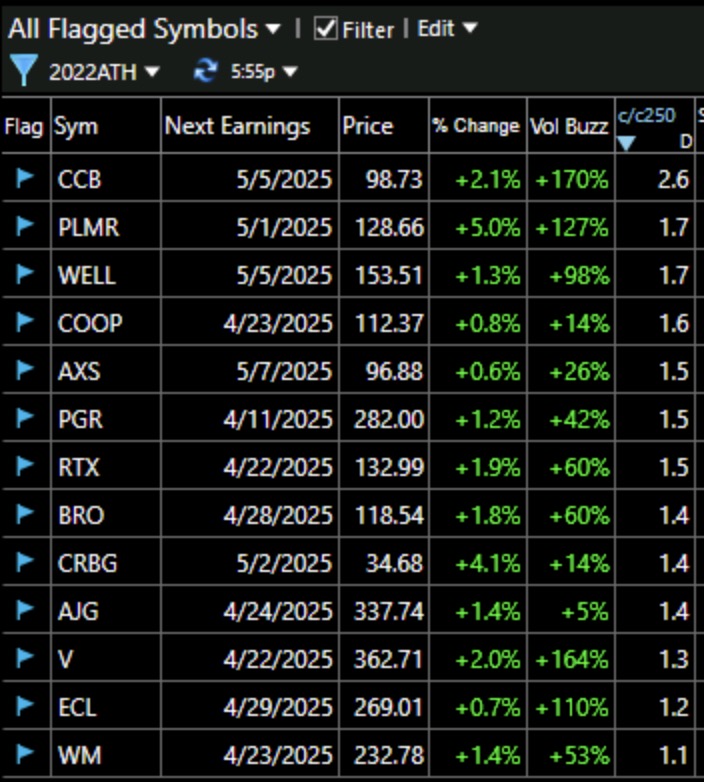
Task: Toggle the blue flag for PGR
Action: click(x=25, y=417)
